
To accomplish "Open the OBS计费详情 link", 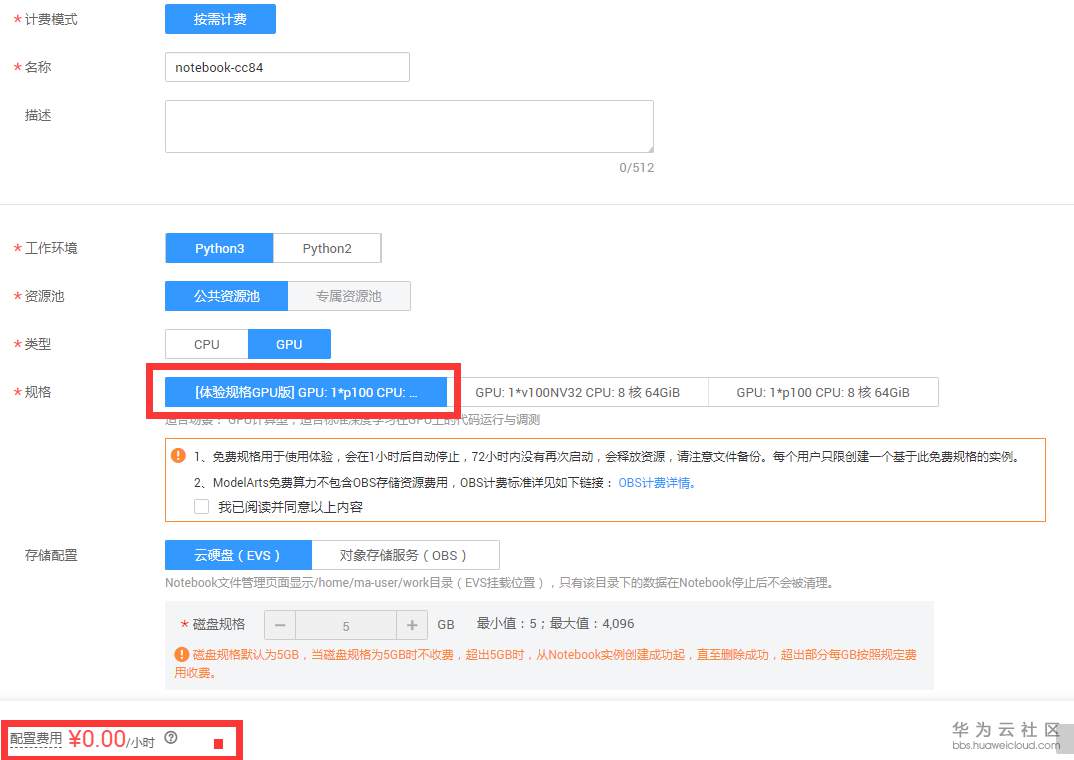I will point(657,483).
